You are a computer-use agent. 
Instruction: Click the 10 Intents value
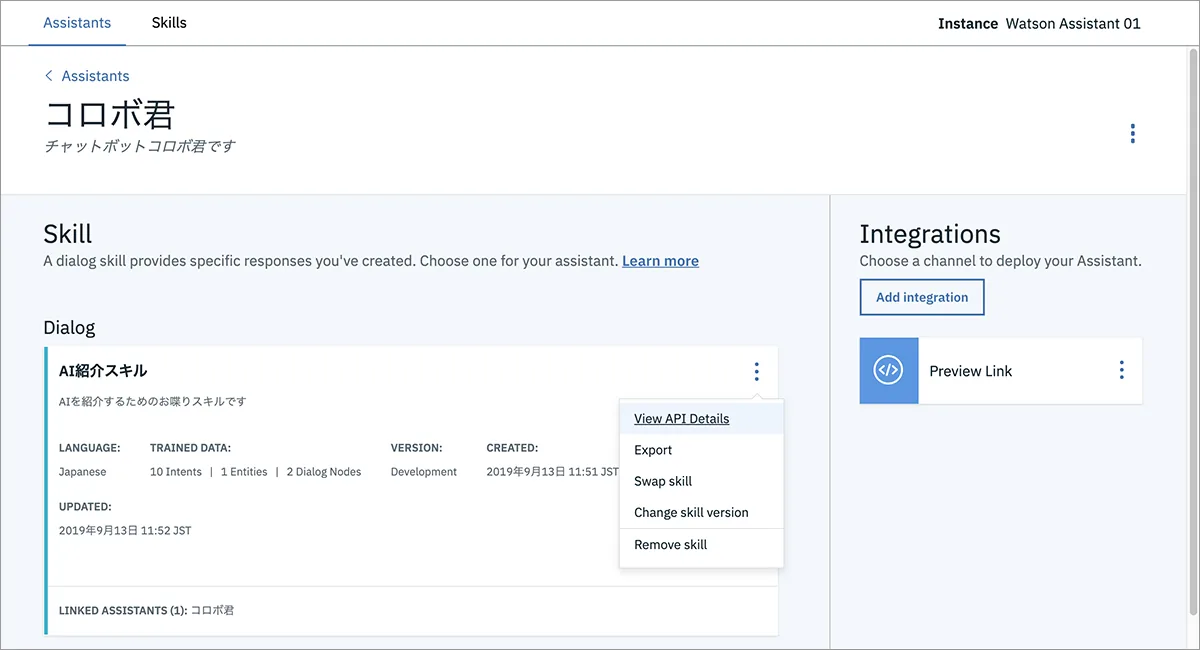point(176,472)
